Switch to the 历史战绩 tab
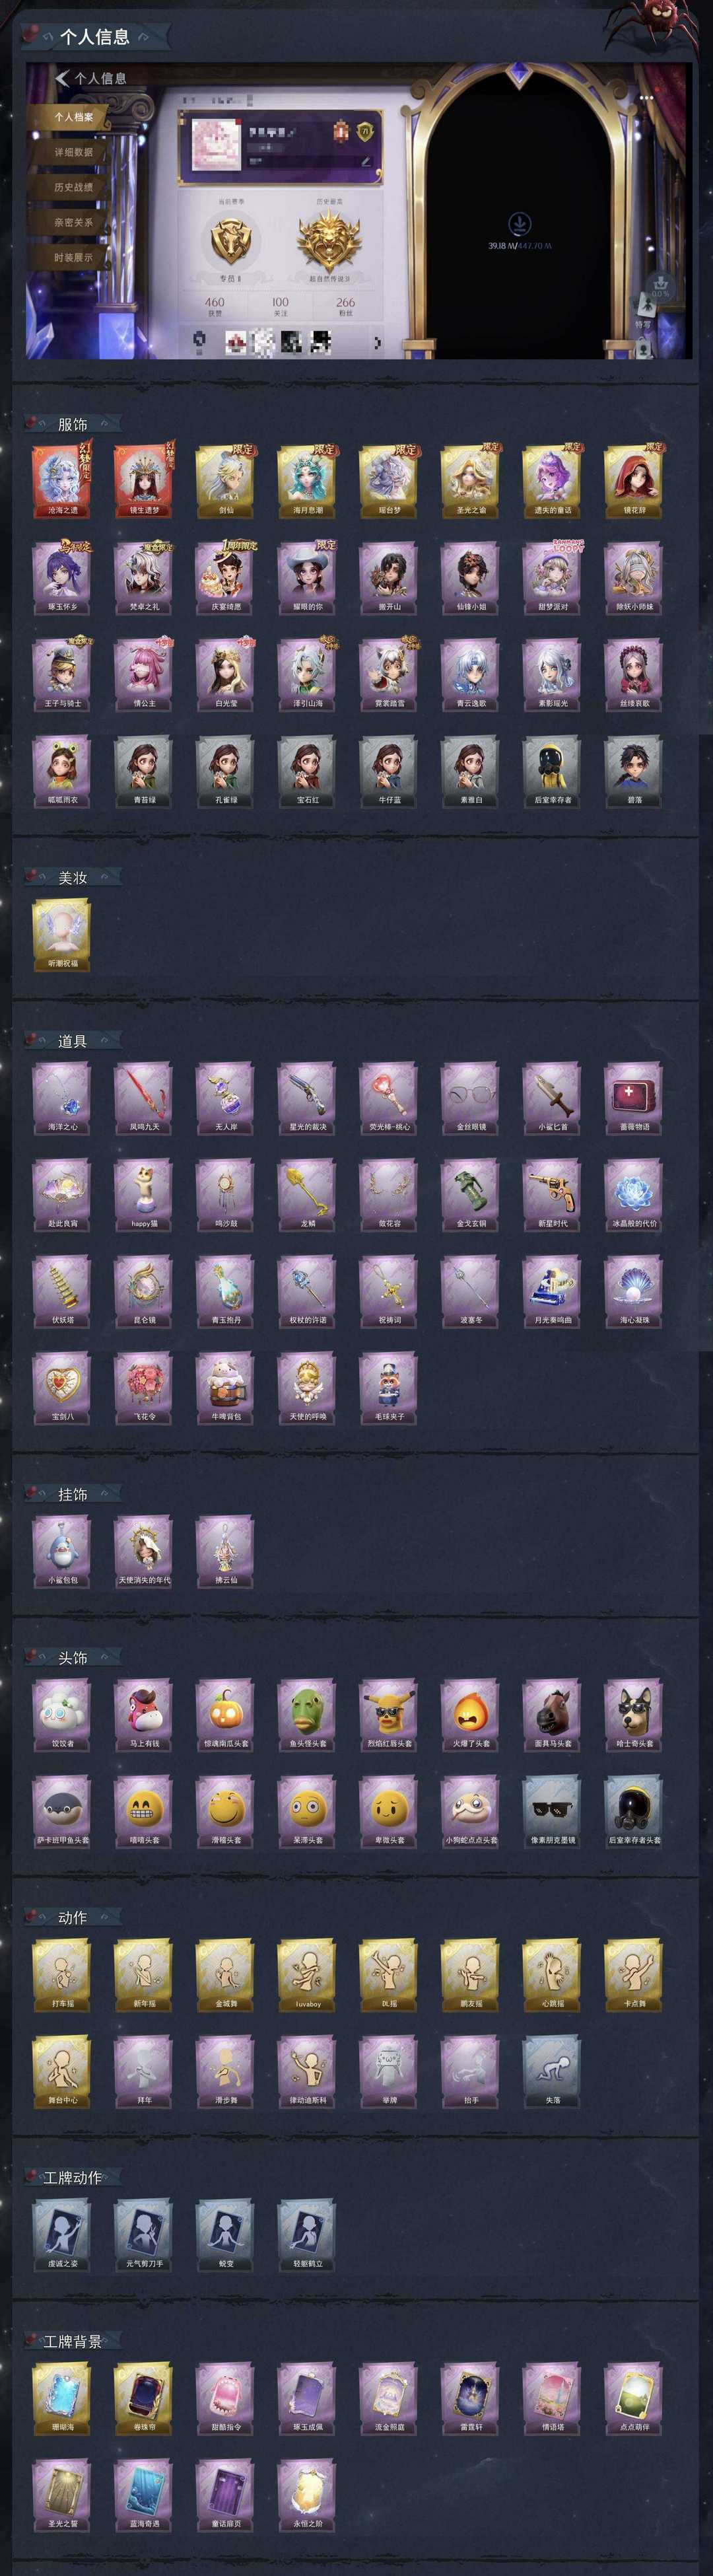Viewport: 713px width, 2576px height. [74, 187]
